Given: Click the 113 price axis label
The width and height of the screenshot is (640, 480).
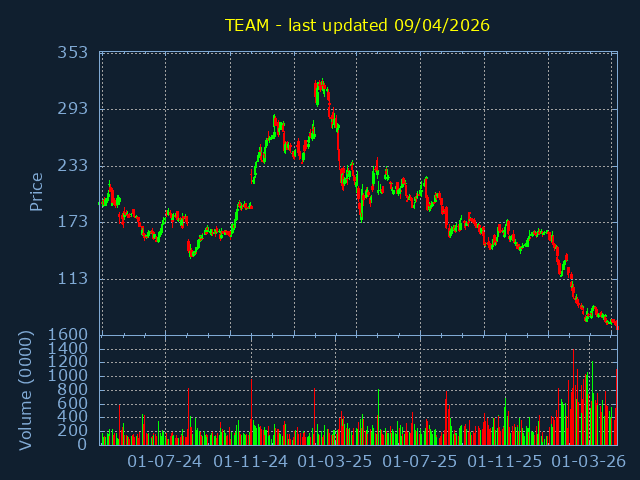Looking at the screenshot, I should (x=73, y=278).
